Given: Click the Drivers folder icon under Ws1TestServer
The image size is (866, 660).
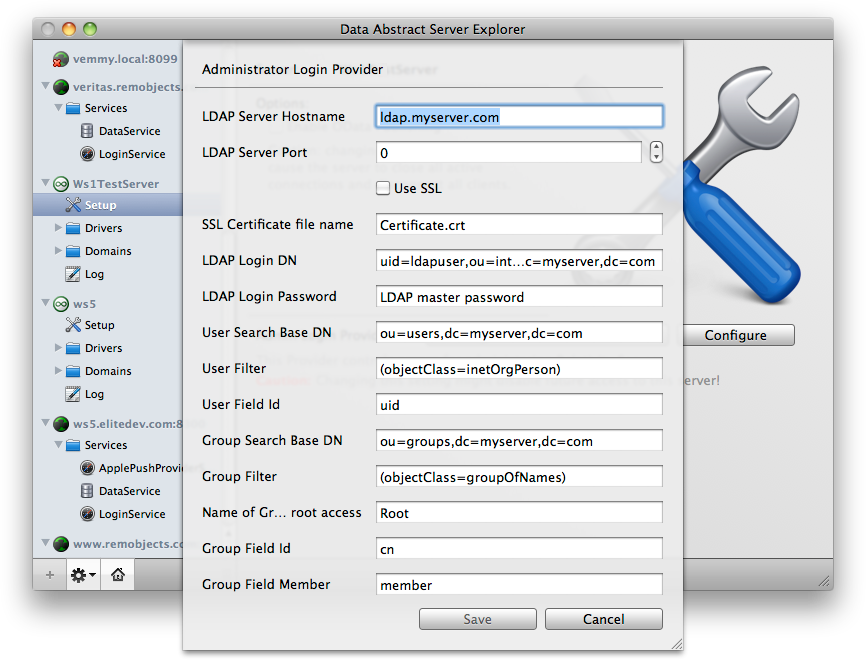Looking at the screenshot, I should (x=73, y=228).
